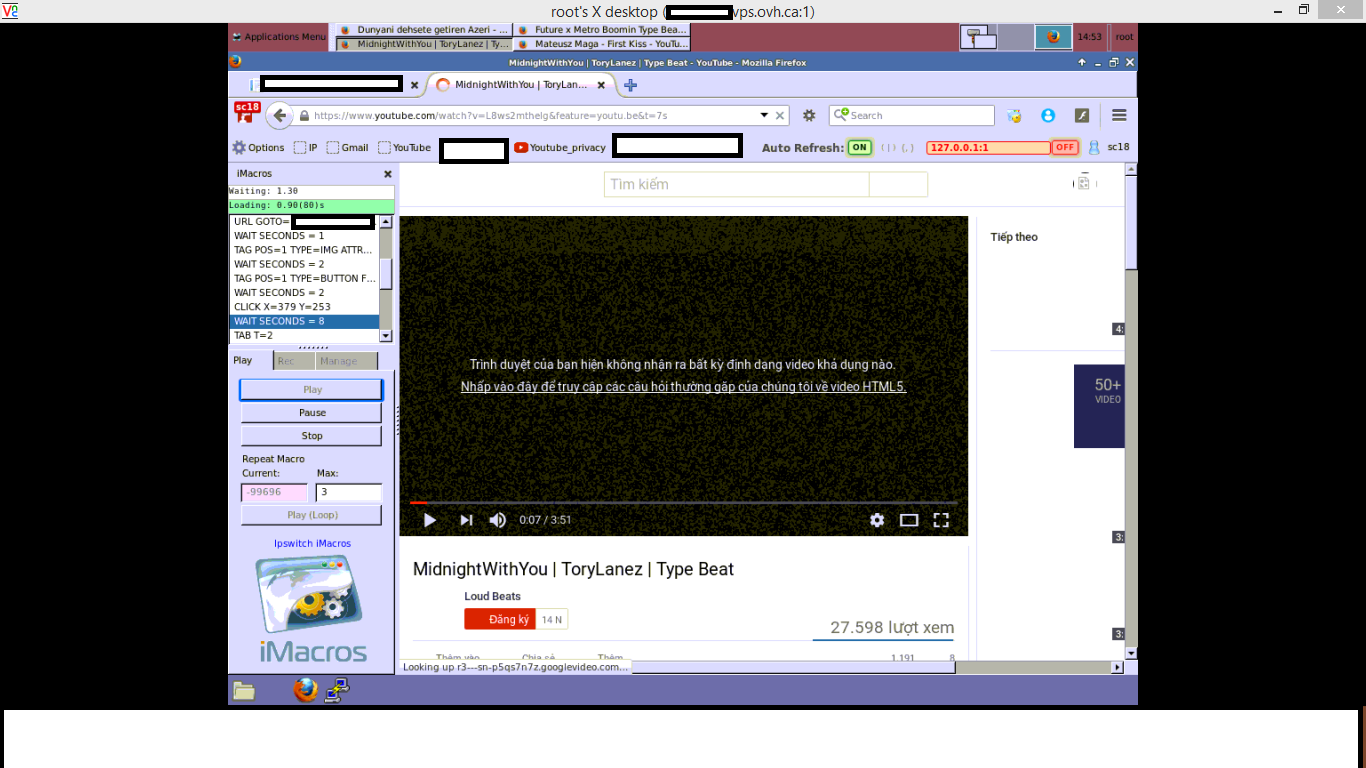Close the MidnightWithYou browser tab

602,85
